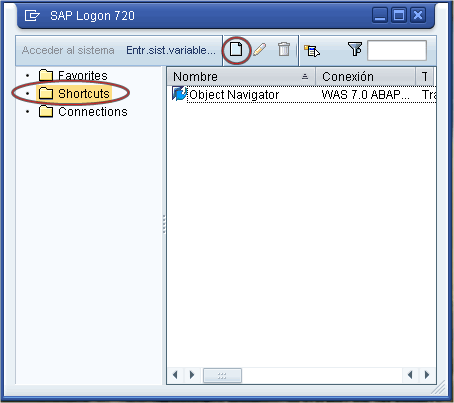The height and width of the screenshot is (403, 454).
Task: Select the Shortcuts tree folder
Action: point(74,93)
